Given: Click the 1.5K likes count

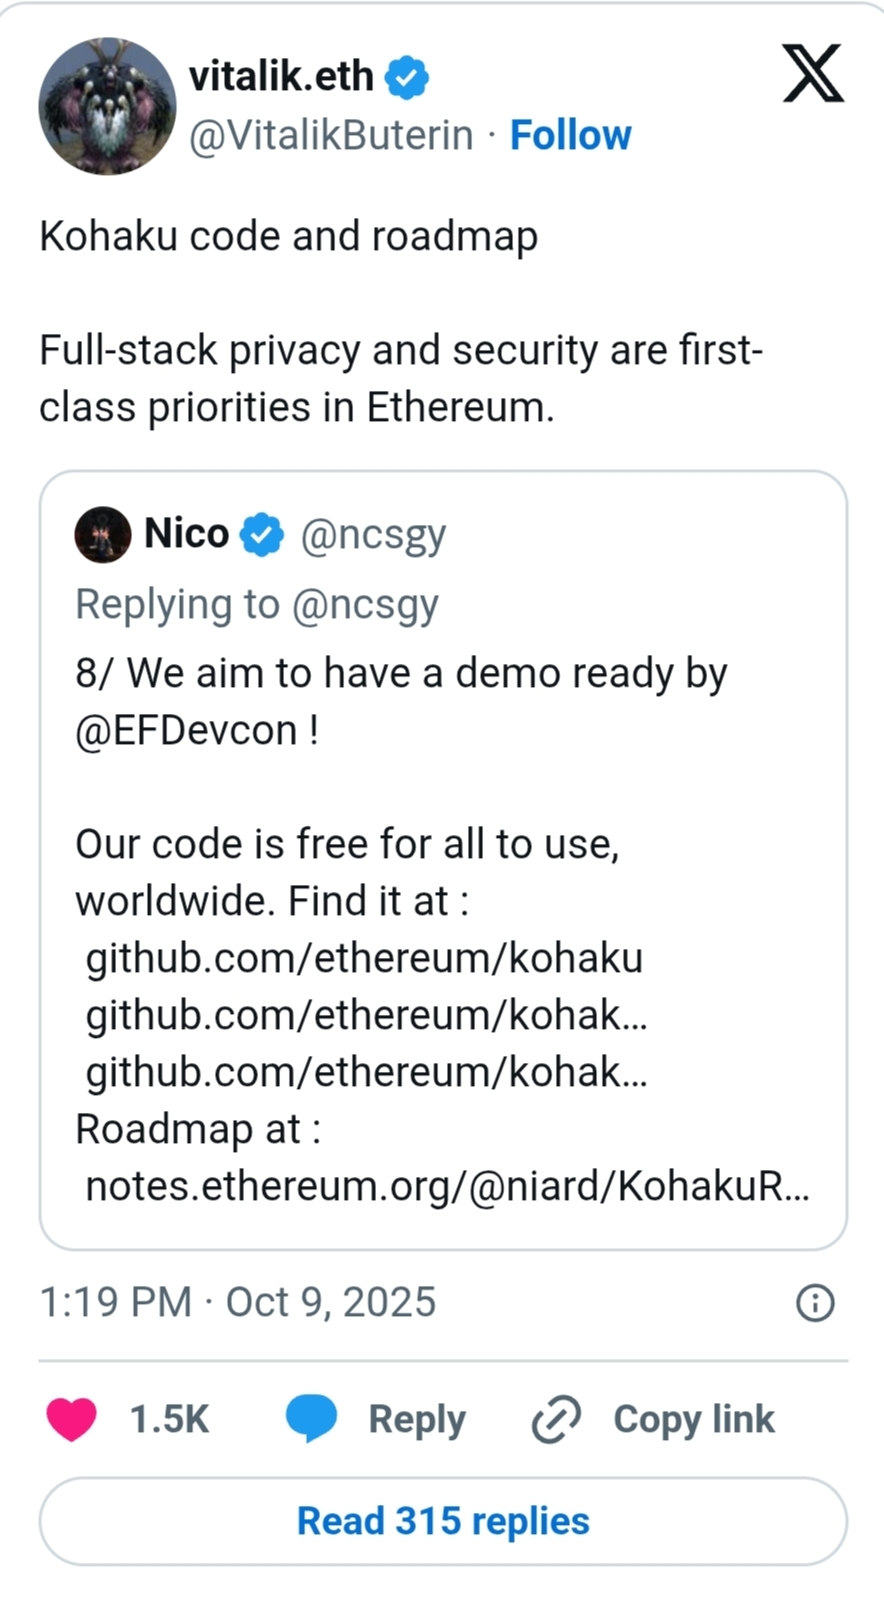Looking at the screenshot, I should 169,1419.
